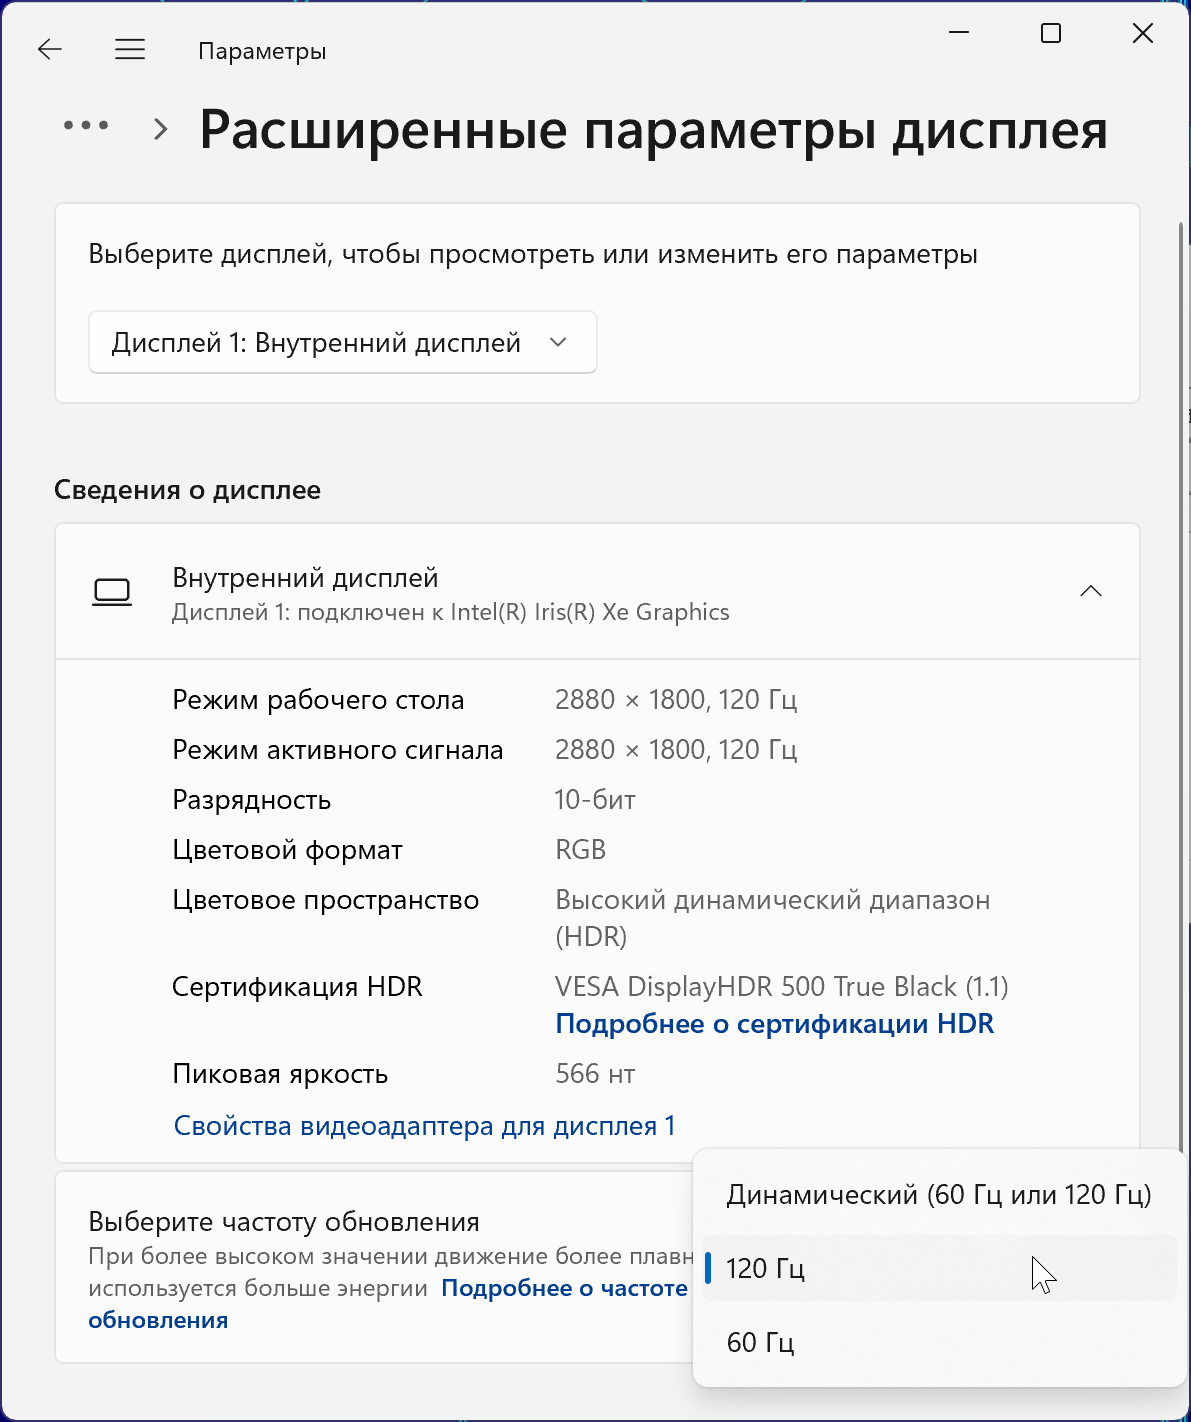
Task: Click the breadcrumb ellipsis button
Action: pos(86,126)
